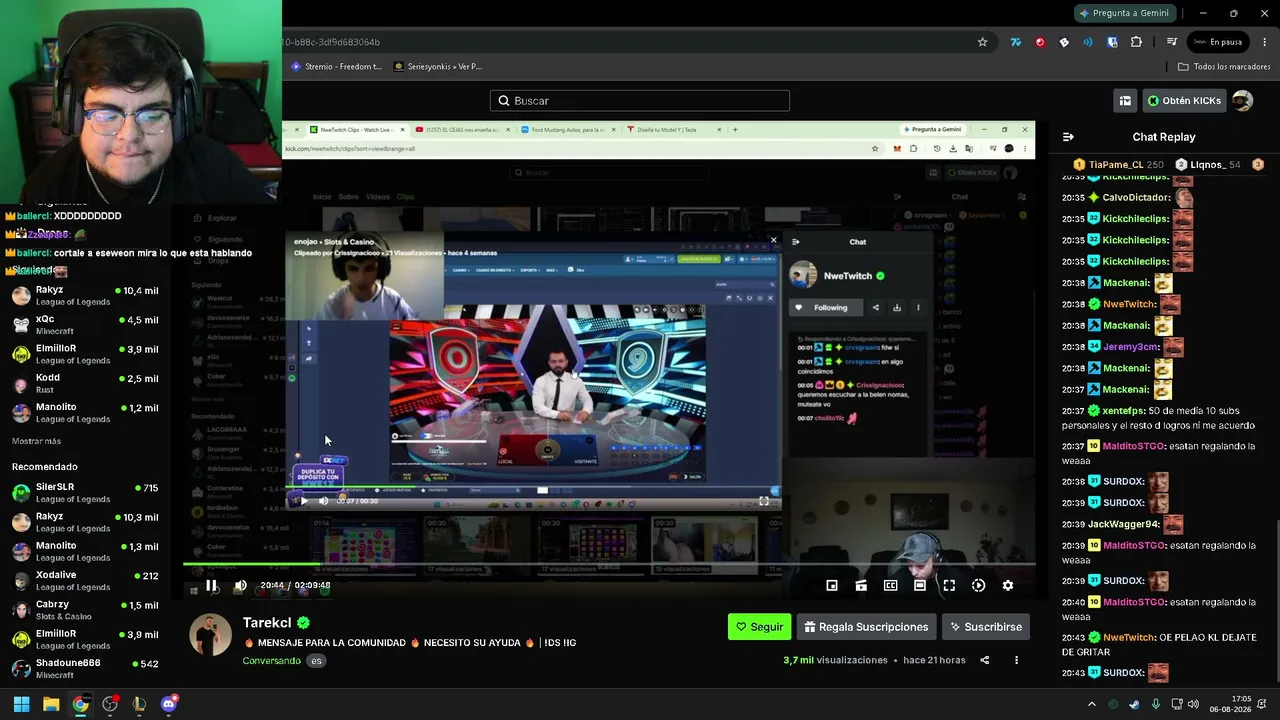This screenshot has height=720, width=1280.
Task: Open the Windows Start menu
Action: click(21, 704)
